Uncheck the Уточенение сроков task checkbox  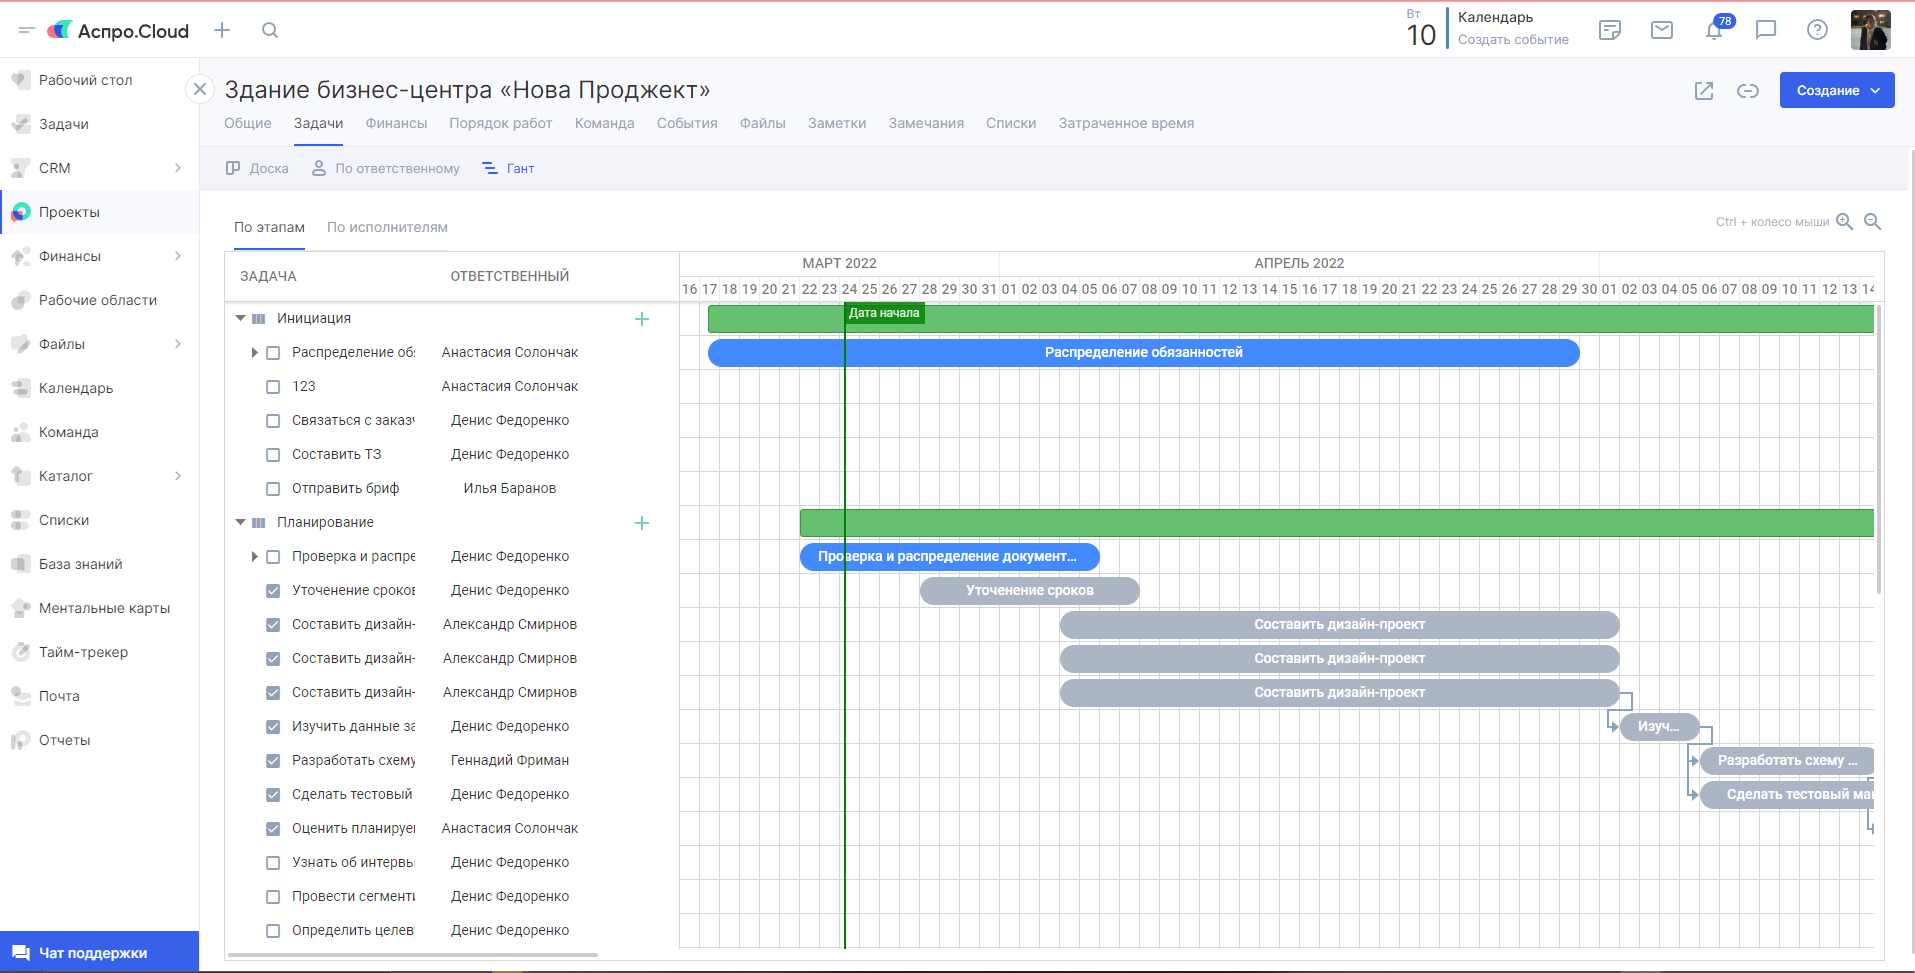(x=273, y=591)
